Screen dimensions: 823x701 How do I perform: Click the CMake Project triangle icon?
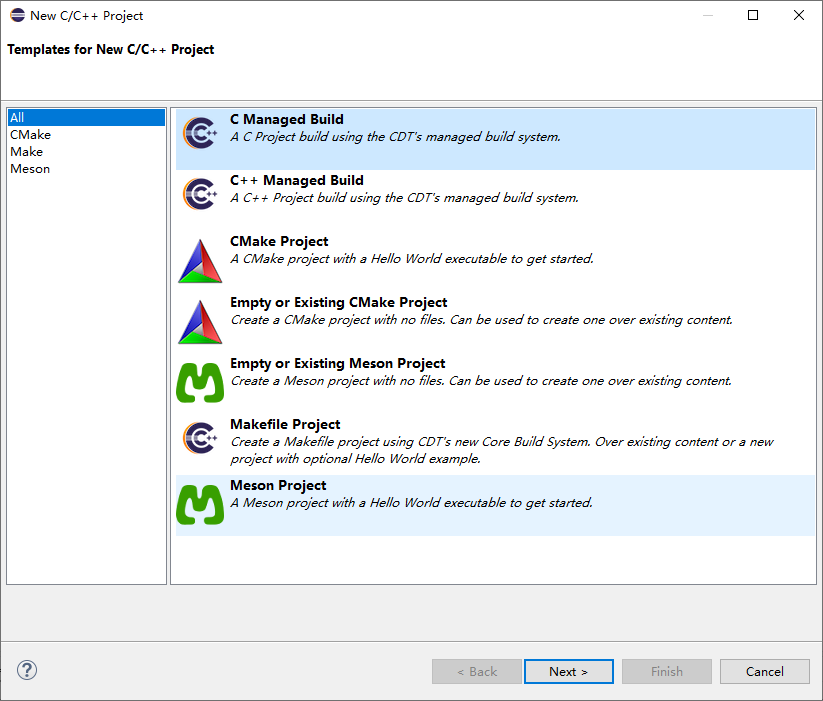pos(200,261)
